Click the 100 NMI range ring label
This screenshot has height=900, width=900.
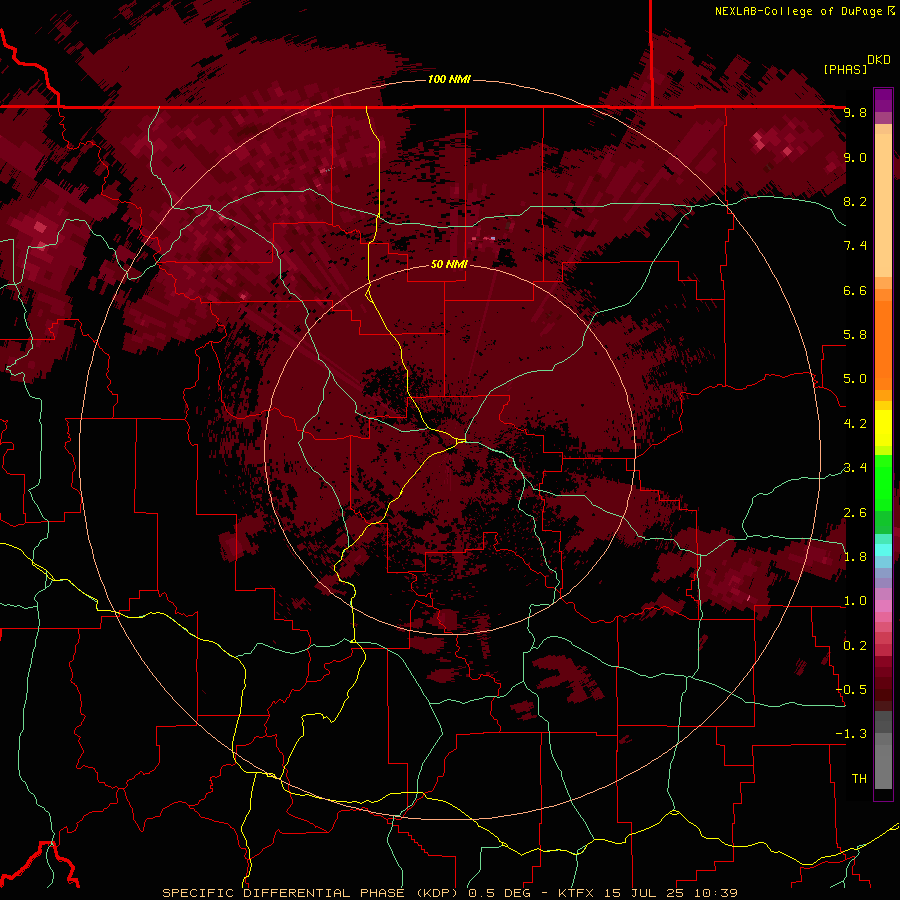coord(449,79)
